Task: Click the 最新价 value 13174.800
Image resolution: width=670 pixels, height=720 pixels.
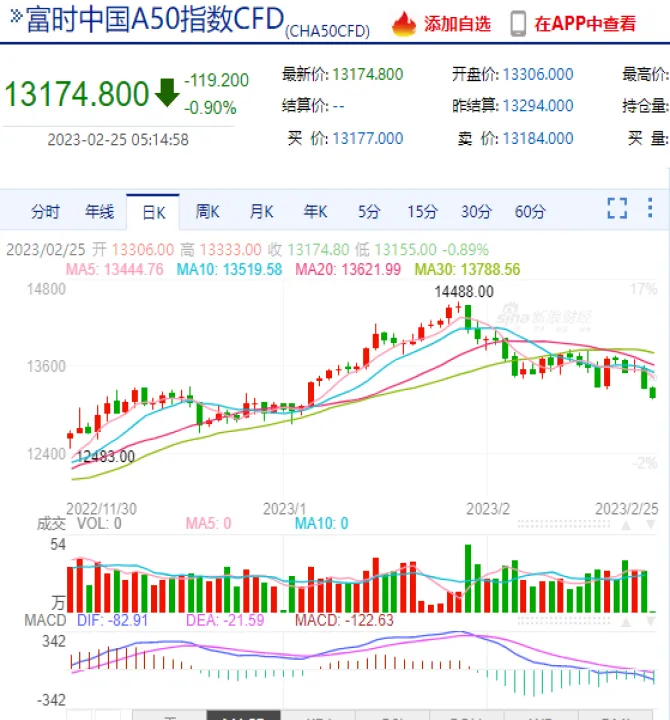Action: 368,74
